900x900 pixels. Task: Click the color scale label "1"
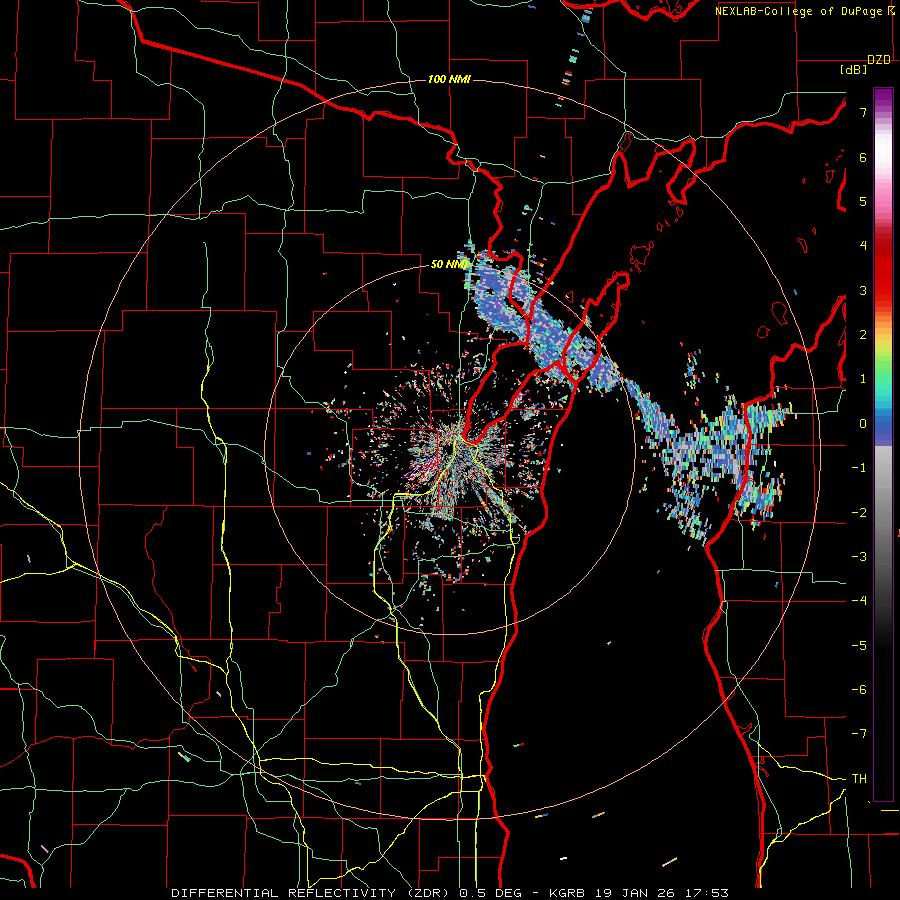(863, 379)
